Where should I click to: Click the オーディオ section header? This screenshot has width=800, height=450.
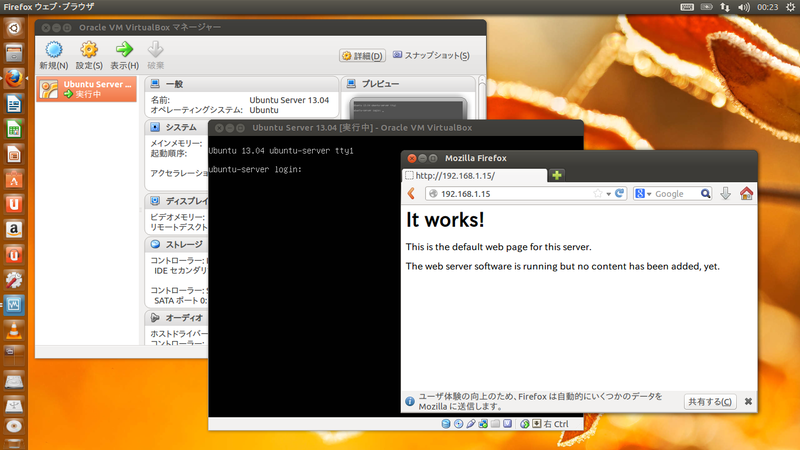177,318
